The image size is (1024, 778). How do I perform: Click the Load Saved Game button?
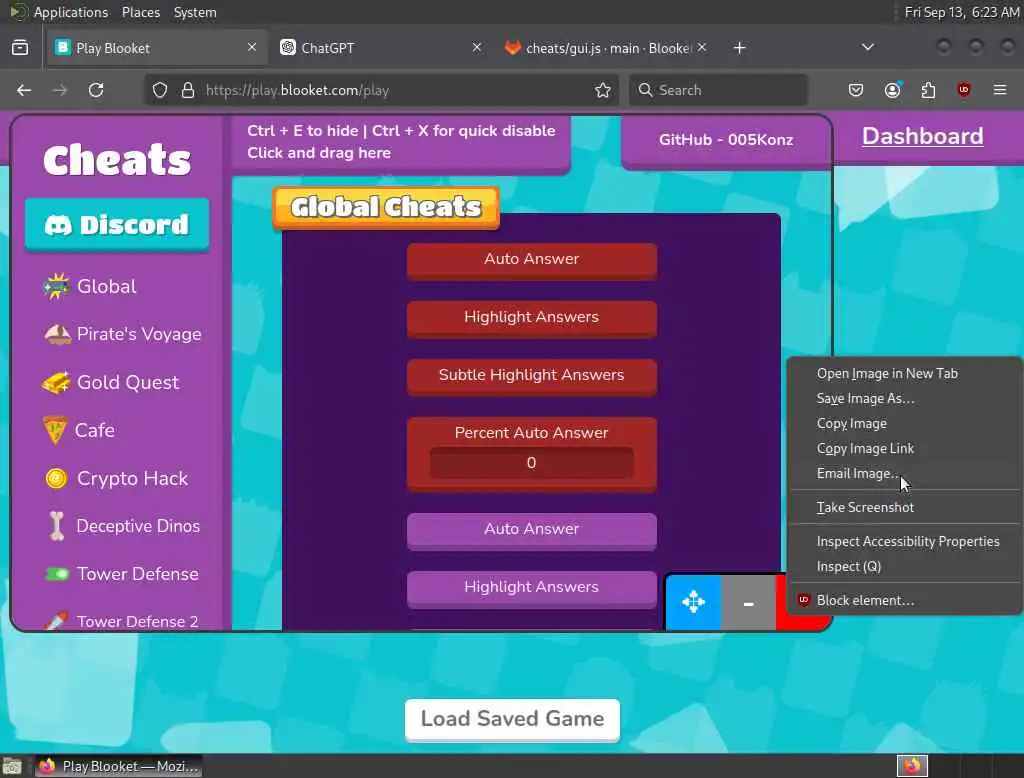click(x=512, y=719)
